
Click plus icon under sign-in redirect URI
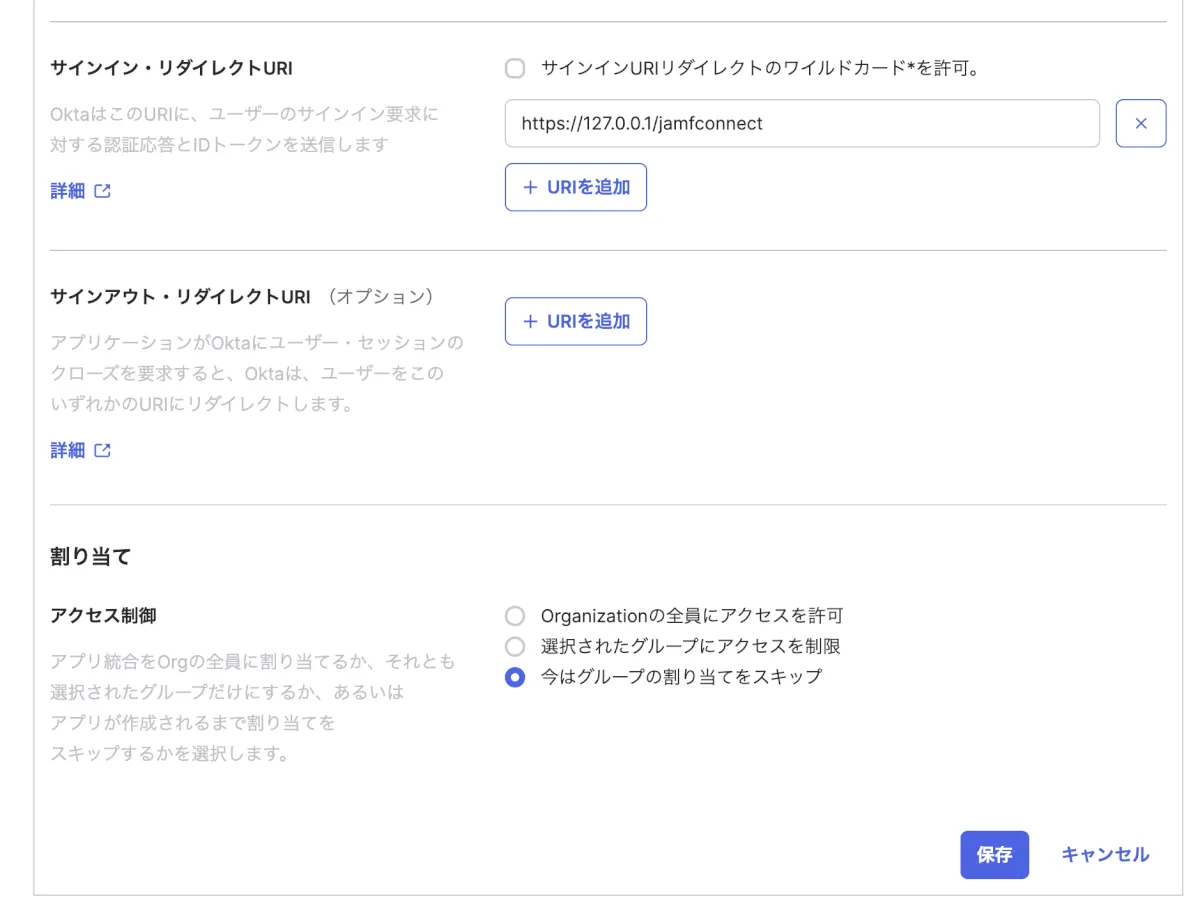click(530, 187)
